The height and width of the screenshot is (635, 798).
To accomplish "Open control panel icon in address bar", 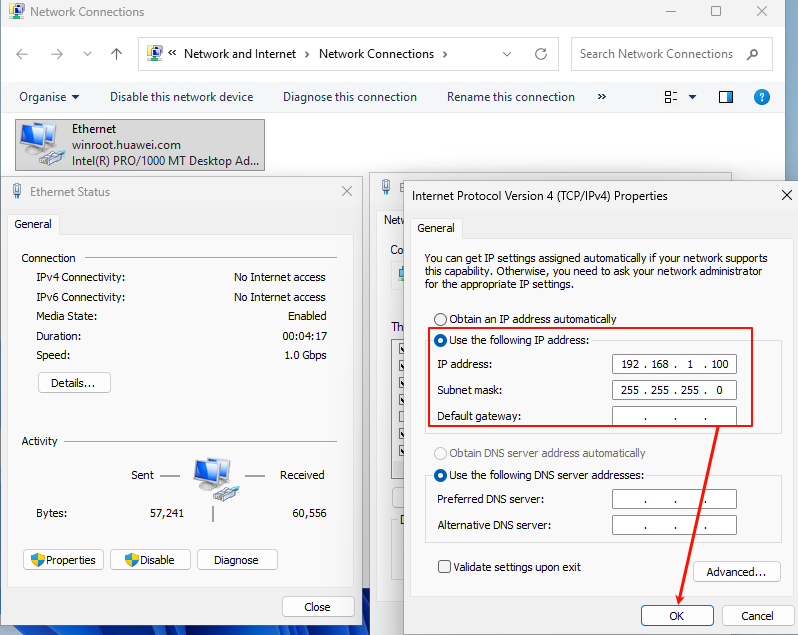I will 155,53.
